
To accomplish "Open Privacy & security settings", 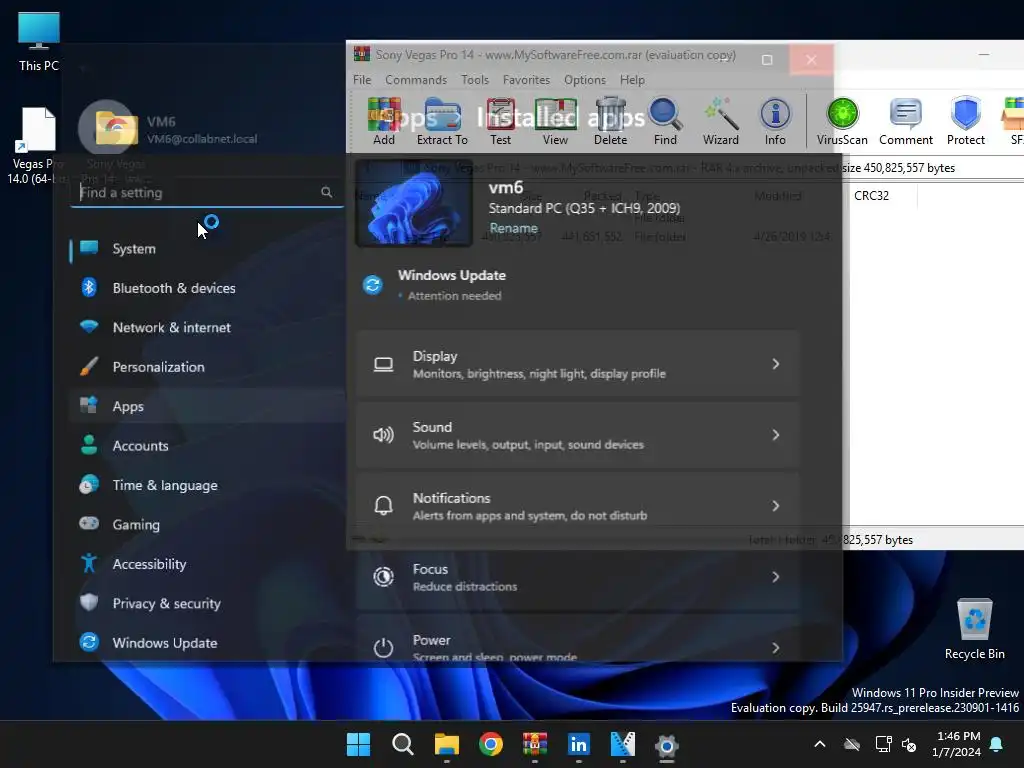I will [206, 603].
